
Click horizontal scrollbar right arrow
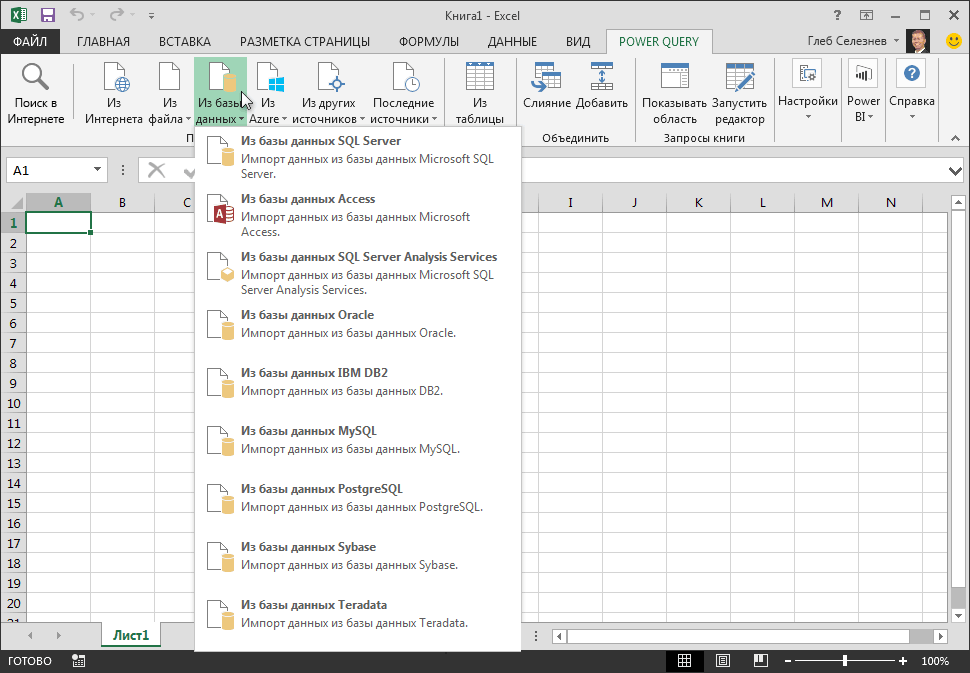click(x=940, y=635)
